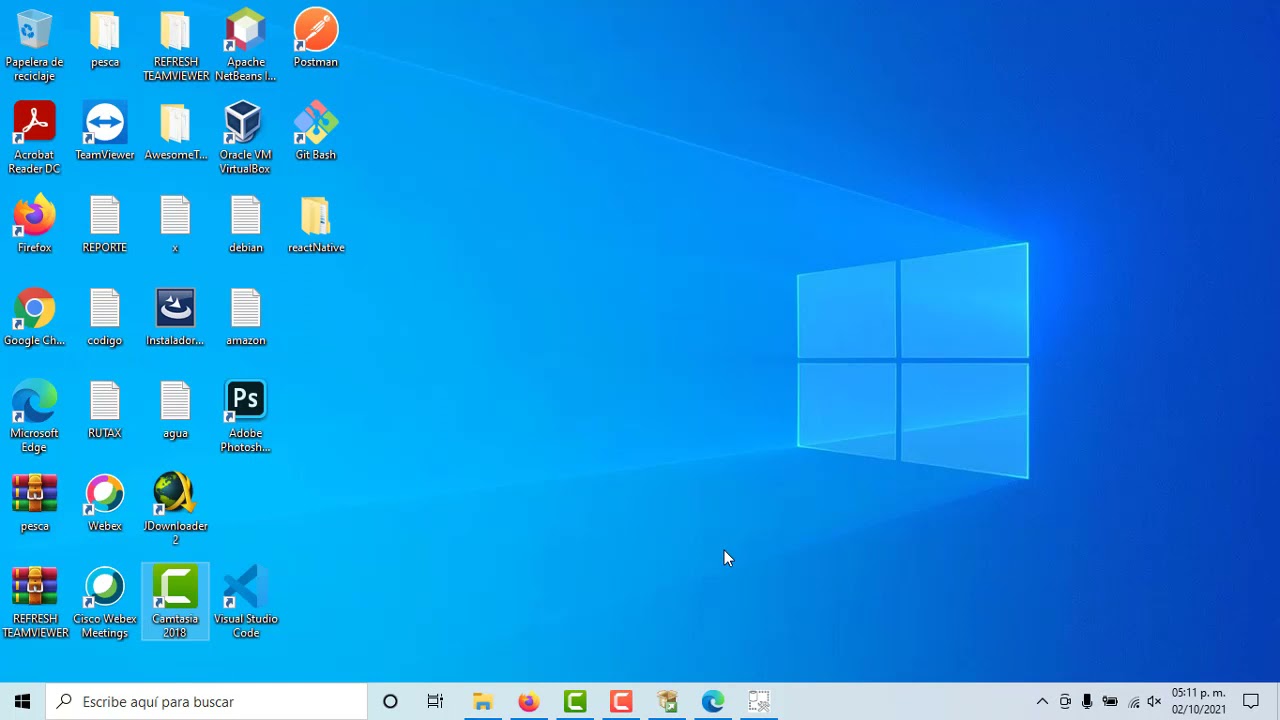Click the Meet Now tray icon

[x=1065, y=701]
